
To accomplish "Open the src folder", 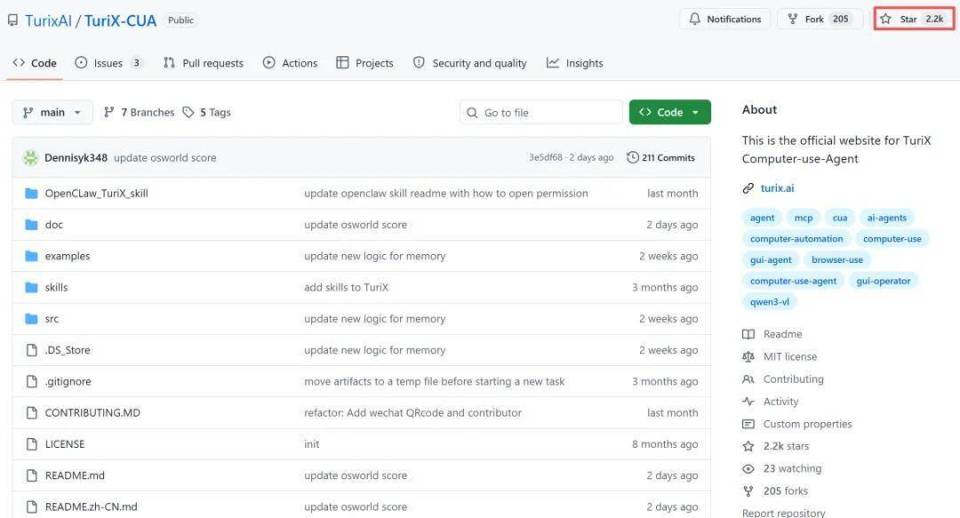I will click(51, 318).
